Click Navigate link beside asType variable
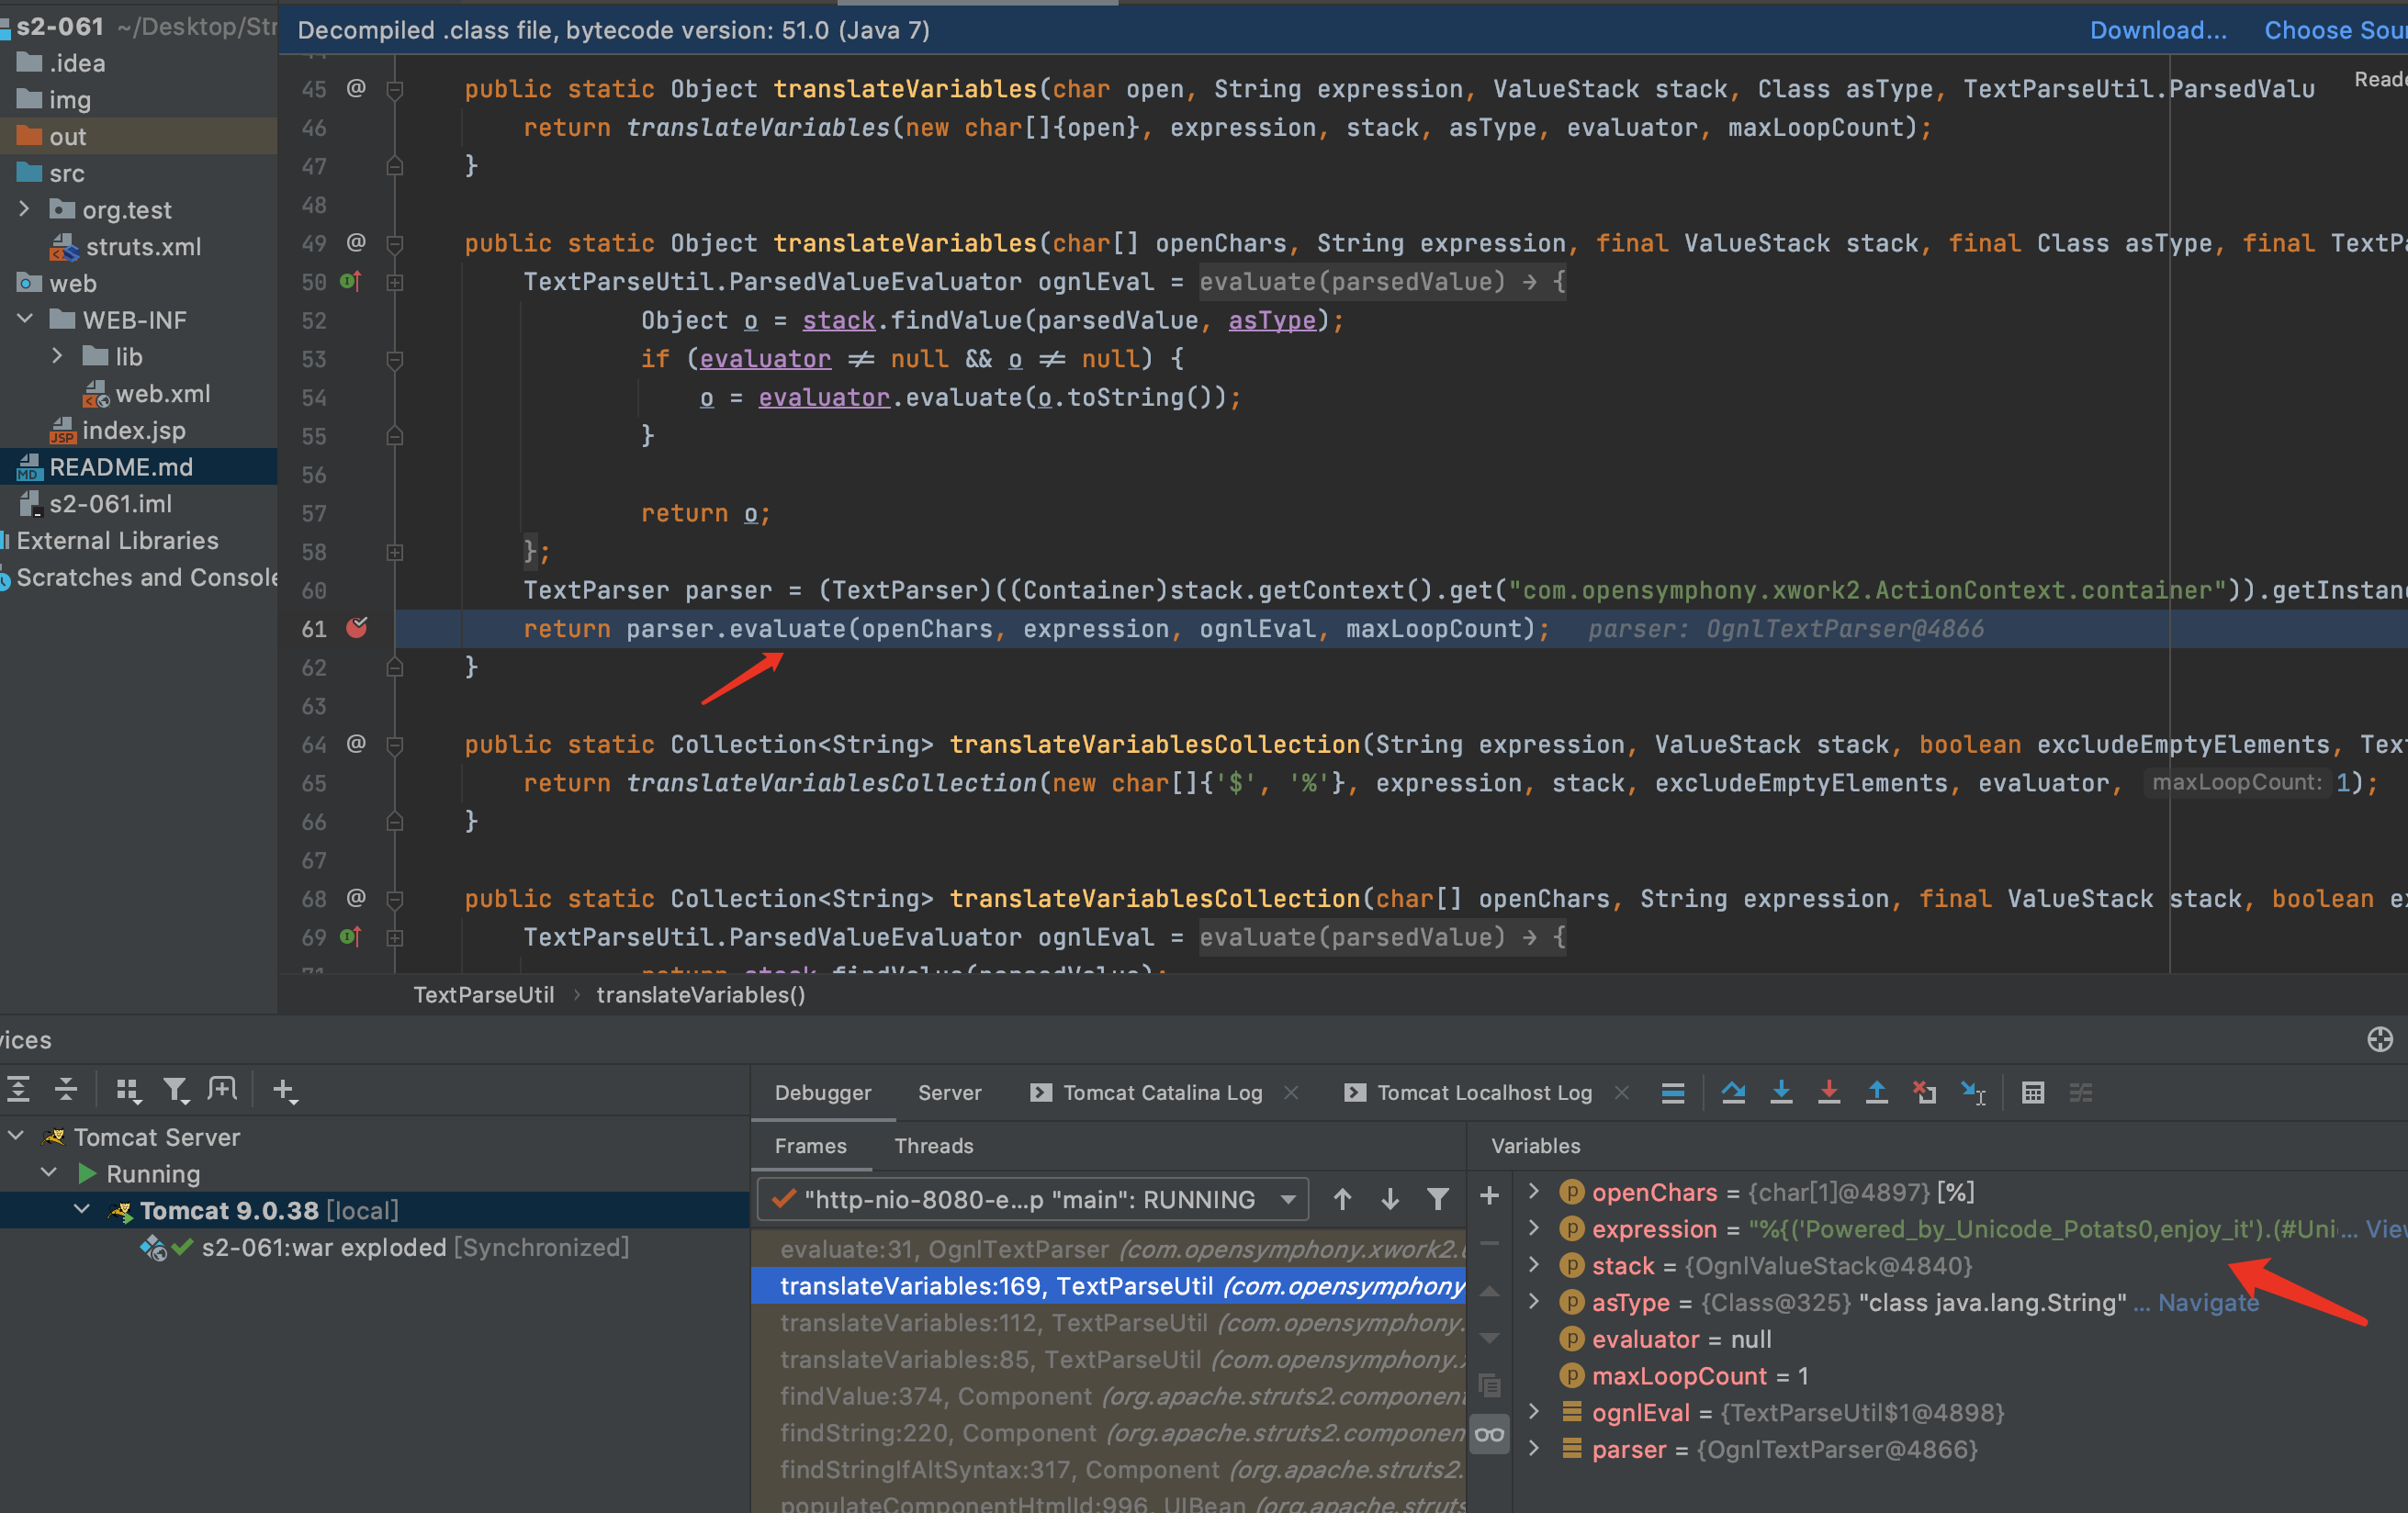 pos(2207,1302)
